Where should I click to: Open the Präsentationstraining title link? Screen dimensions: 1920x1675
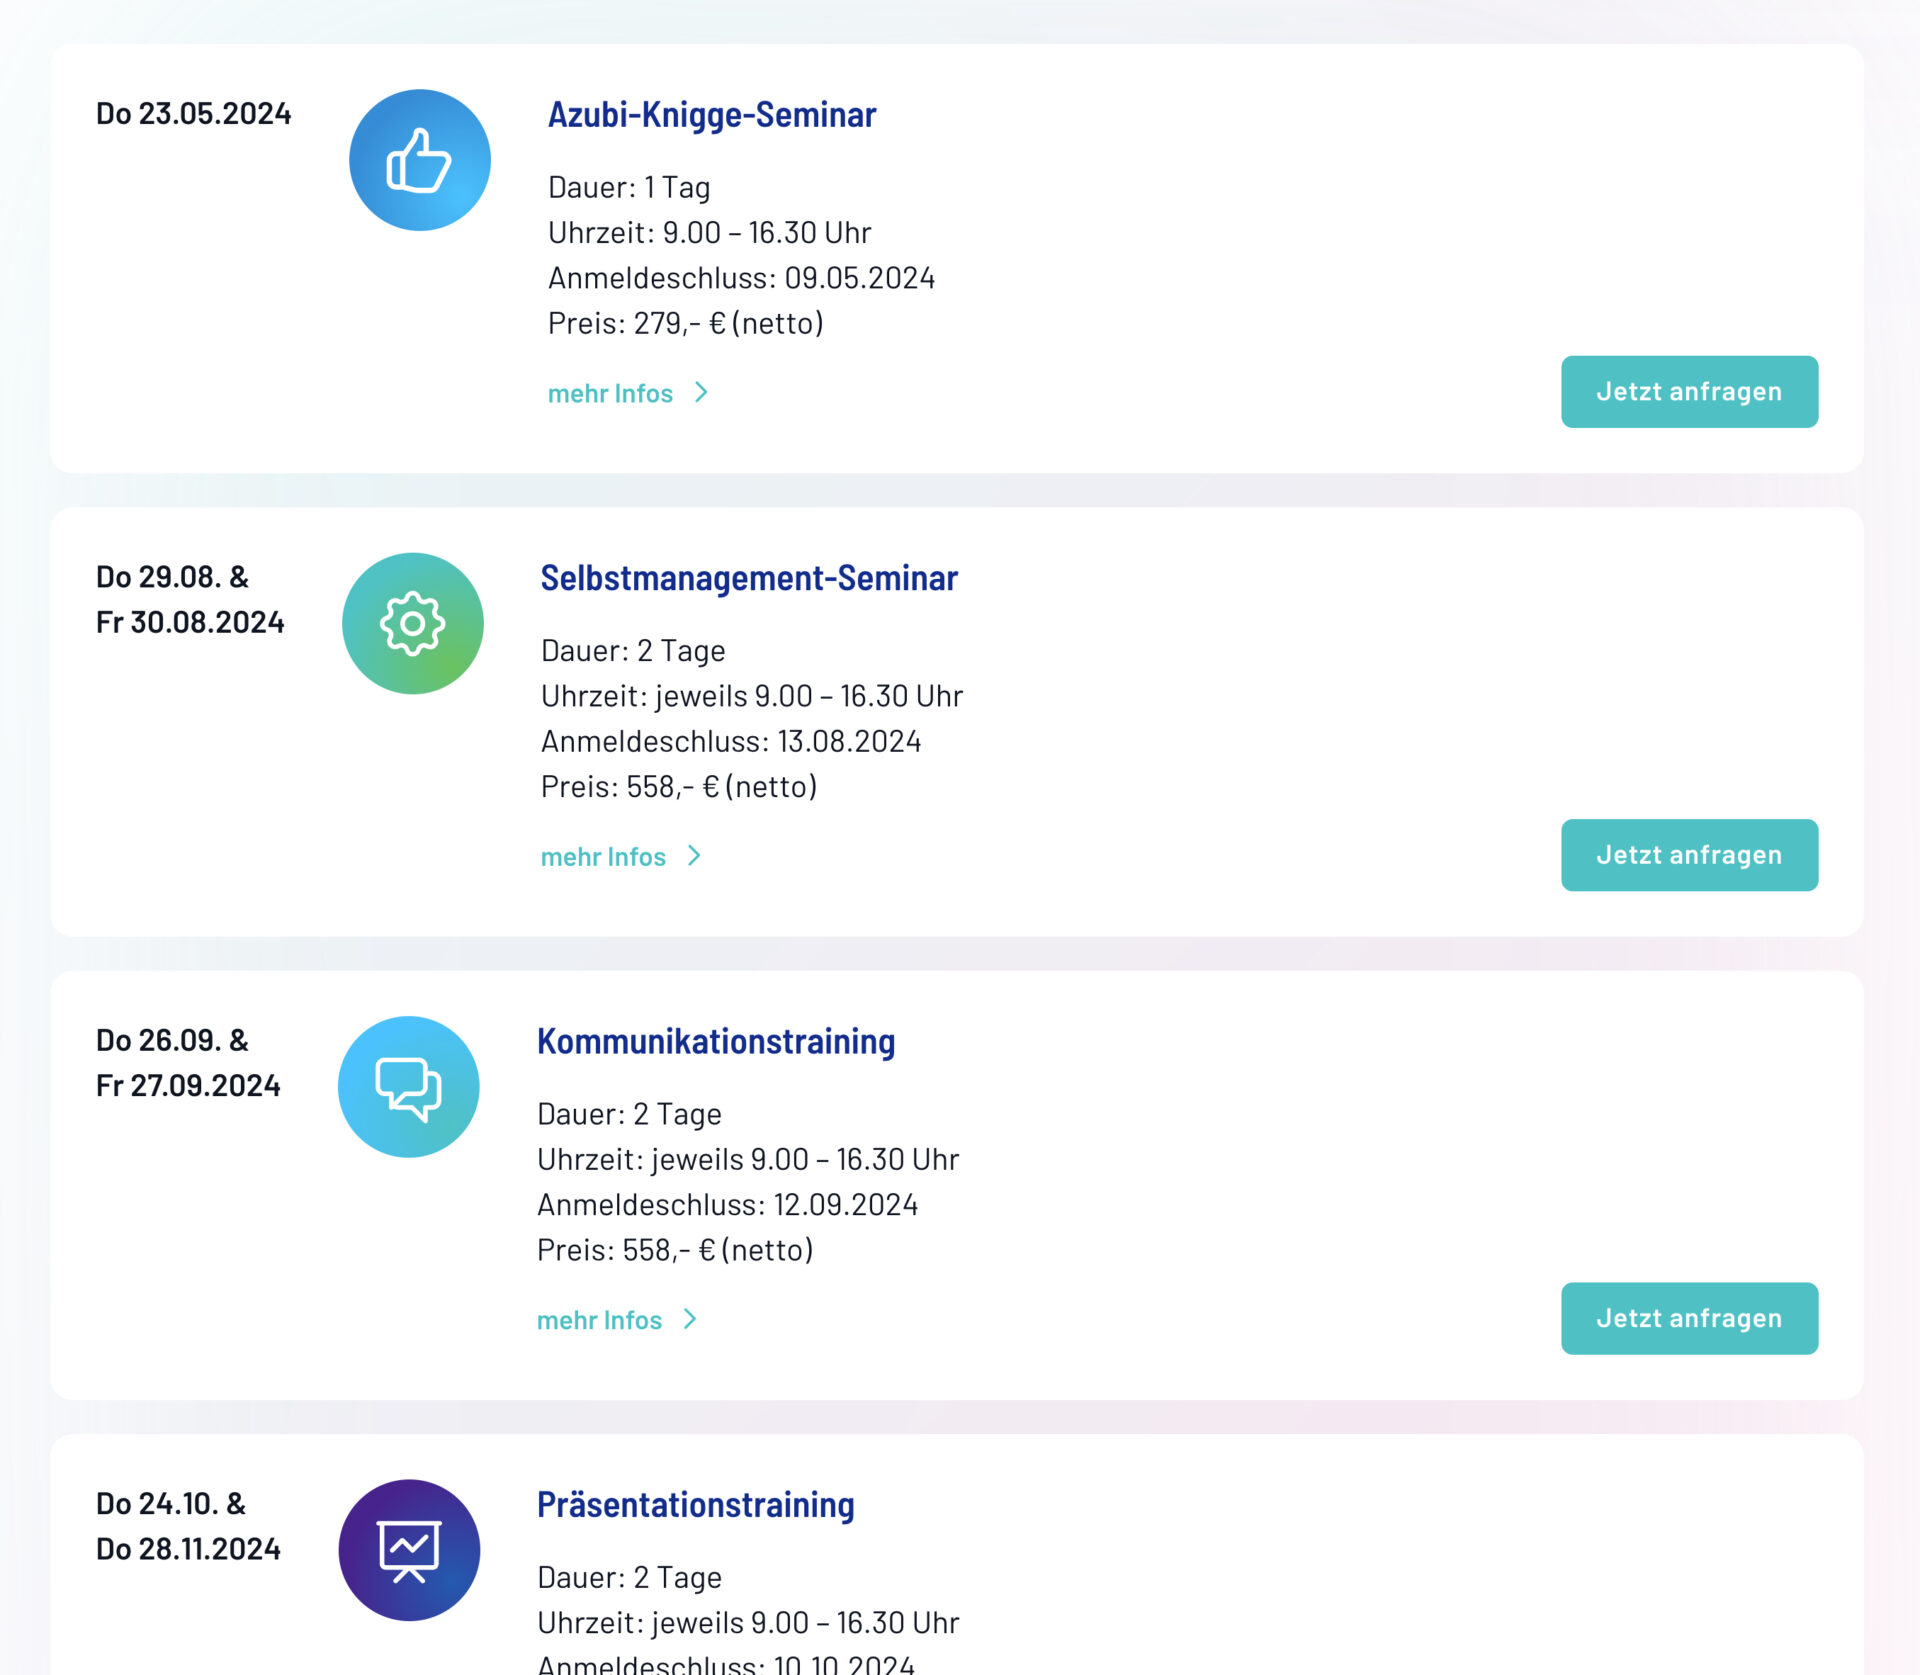pyautogui.click(x=695, y=1505)
